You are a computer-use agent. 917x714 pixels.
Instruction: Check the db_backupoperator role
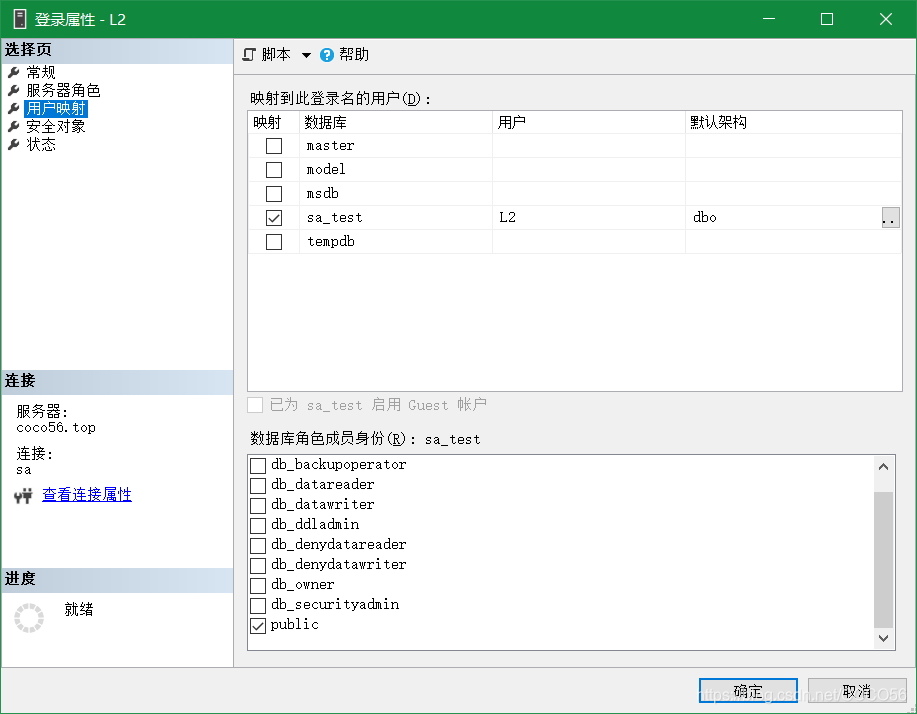click(x=258, y=465)
